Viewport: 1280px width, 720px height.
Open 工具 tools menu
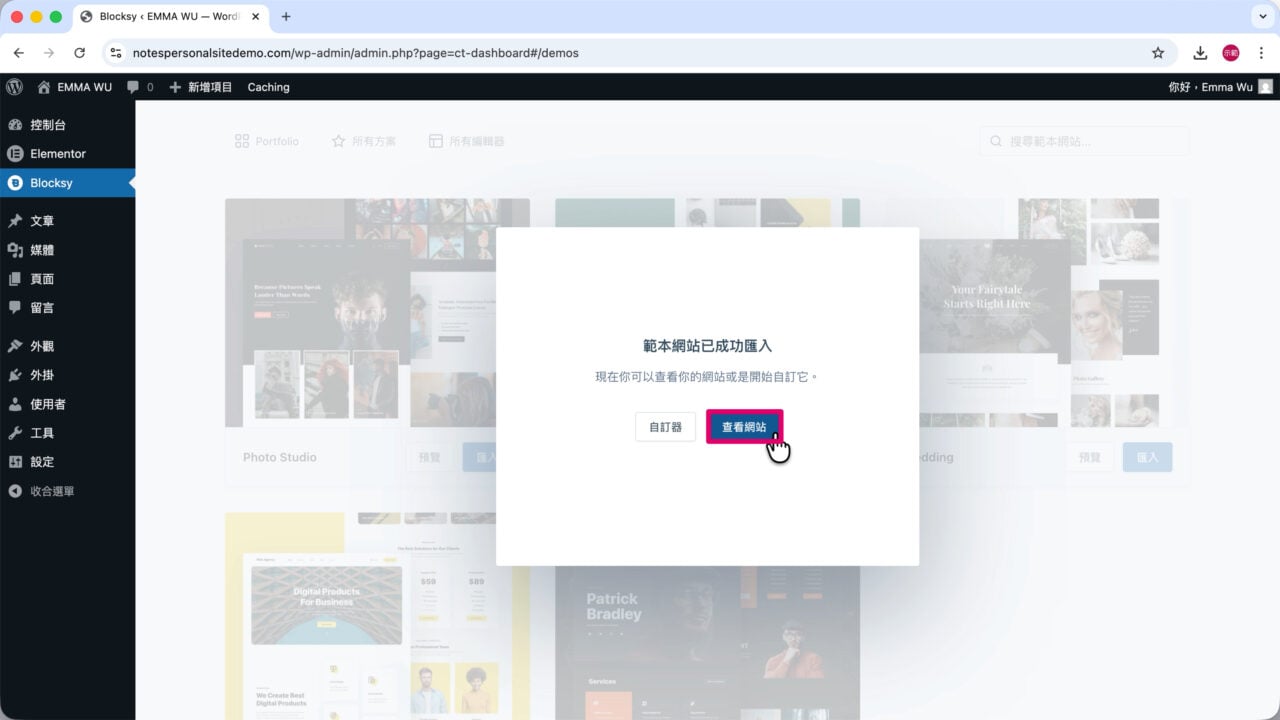pos(67,433)
